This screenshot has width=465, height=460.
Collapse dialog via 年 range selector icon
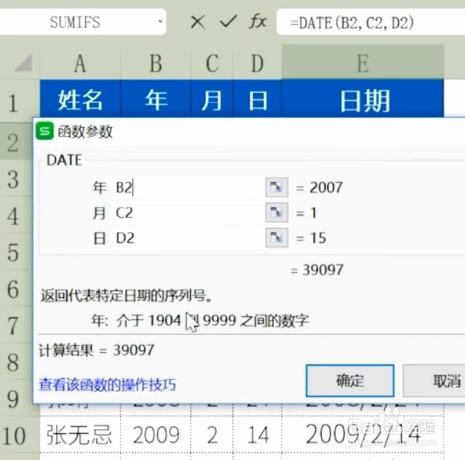click(277, 187)
